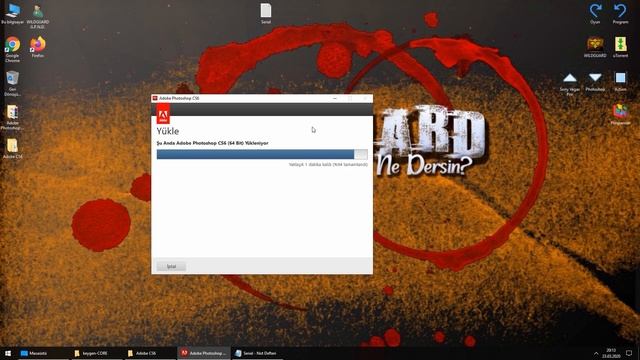
Task: Select the Oyun shortcut icon
Action: tap(595, 13)
